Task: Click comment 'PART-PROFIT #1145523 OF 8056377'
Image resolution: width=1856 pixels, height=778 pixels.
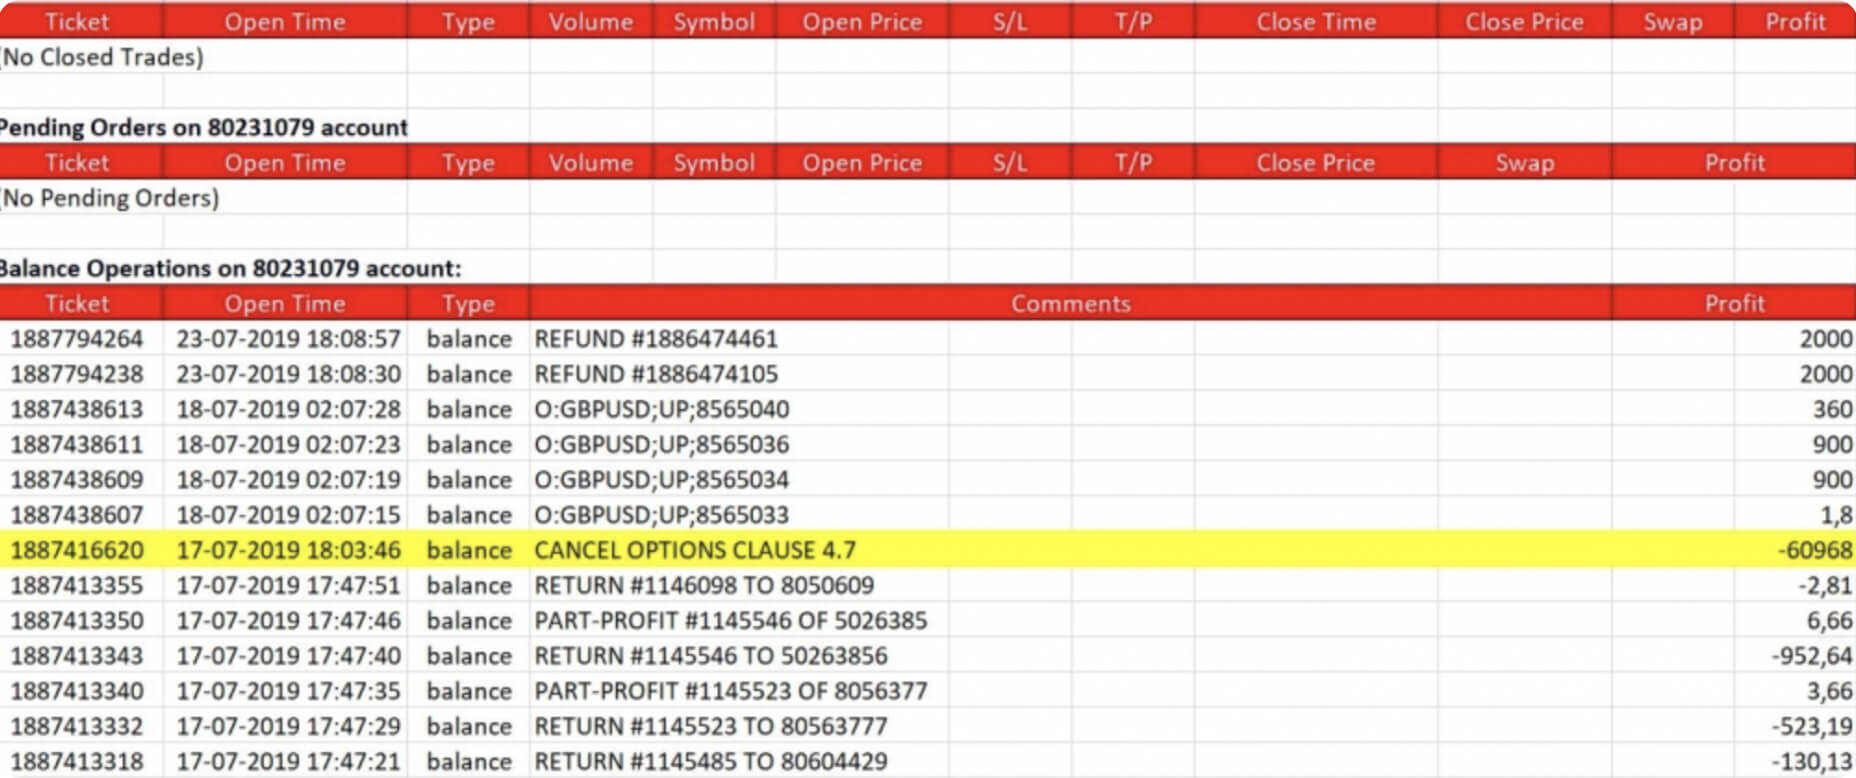Action: click(x=731, y=691)
